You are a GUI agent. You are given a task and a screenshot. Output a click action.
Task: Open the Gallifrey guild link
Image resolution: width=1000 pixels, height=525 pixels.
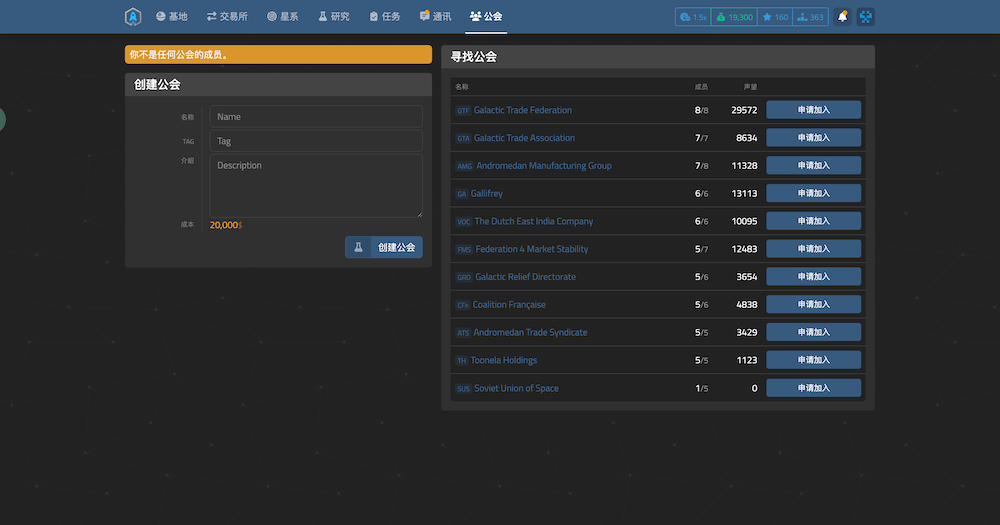pyautogui.click(x=486, y=194)
